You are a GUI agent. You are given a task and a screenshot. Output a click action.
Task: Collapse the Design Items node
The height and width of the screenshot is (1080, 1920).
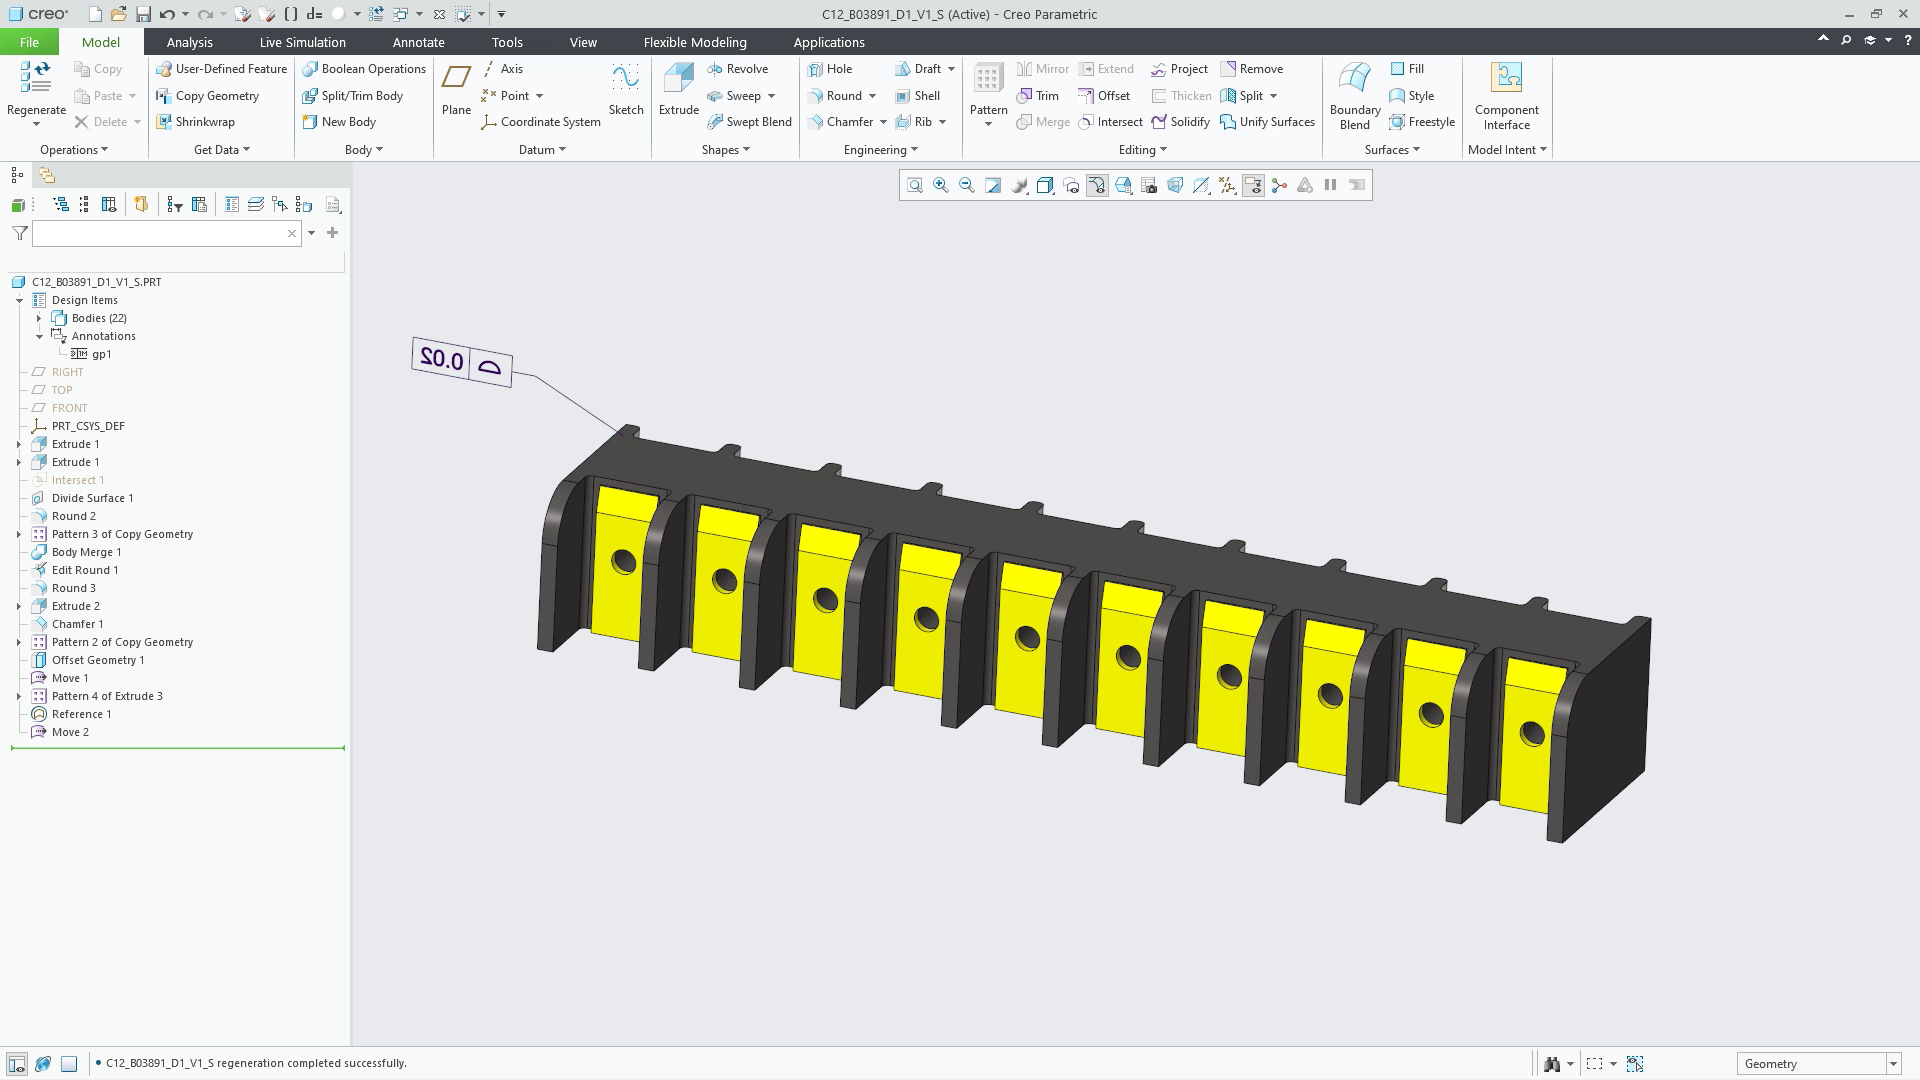[x=19, y=300]
